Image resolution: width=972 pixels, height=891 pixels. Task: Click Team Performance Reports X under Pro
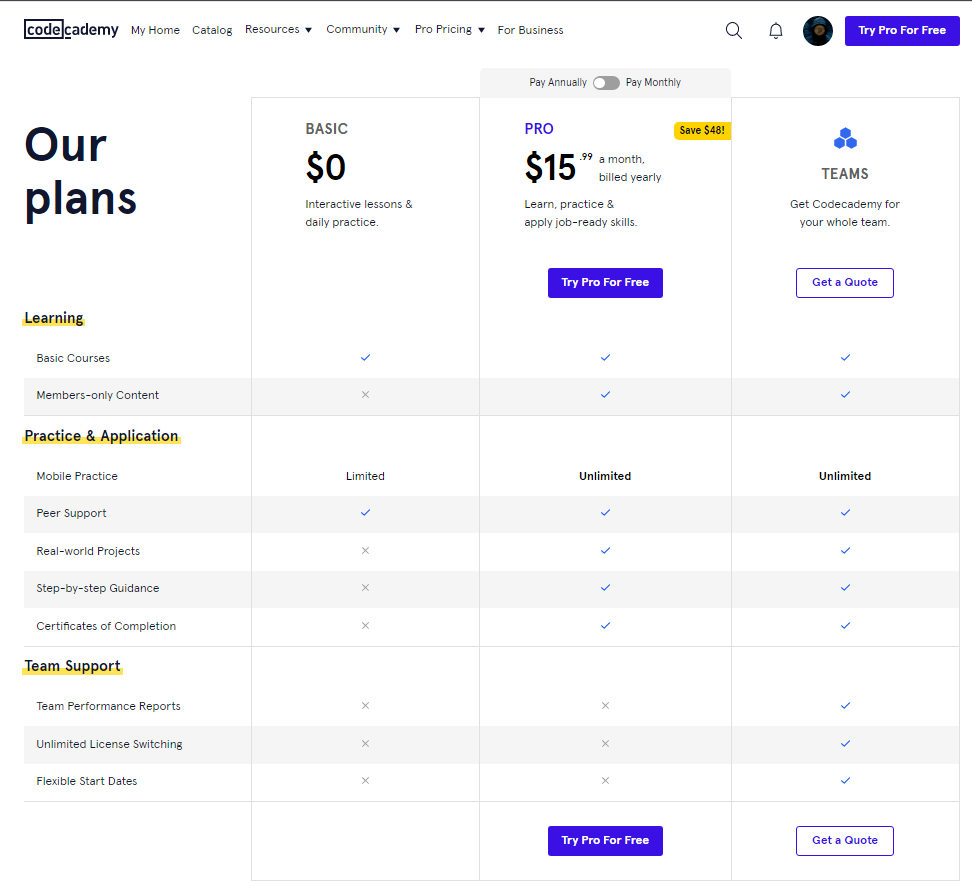(605, 706)
